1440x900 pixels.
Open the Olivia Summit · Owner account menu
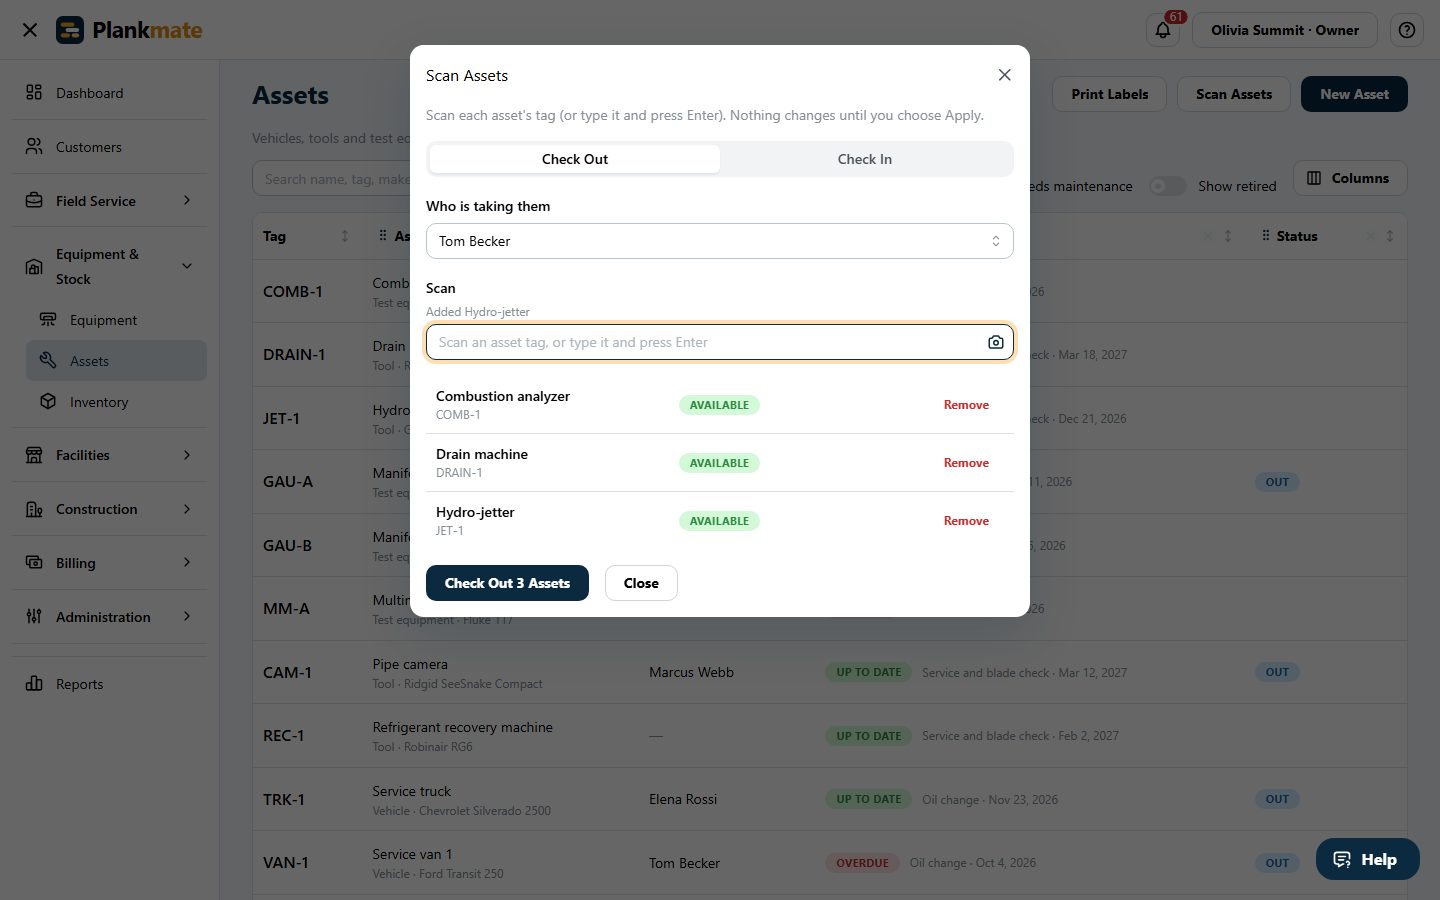tap(1285, 30)
